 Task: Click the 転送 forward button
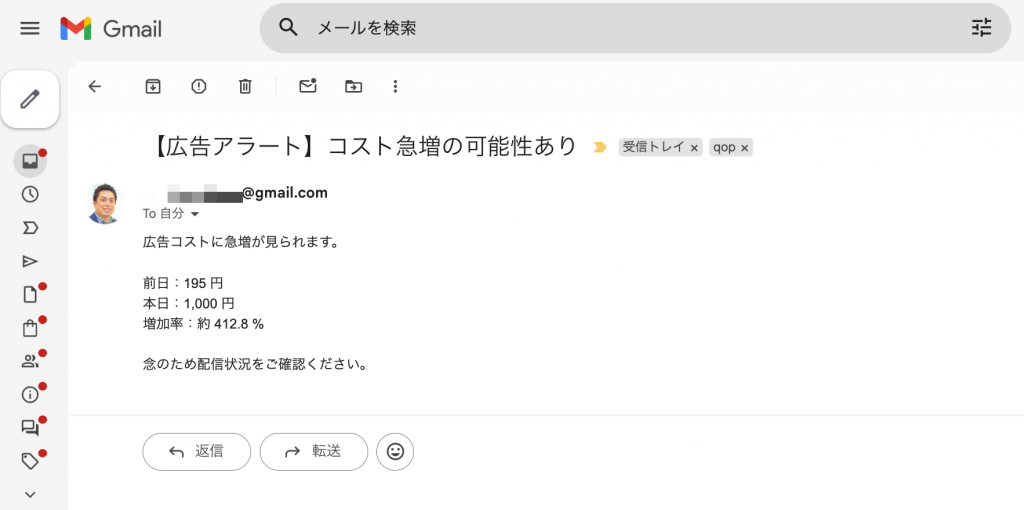314,452
